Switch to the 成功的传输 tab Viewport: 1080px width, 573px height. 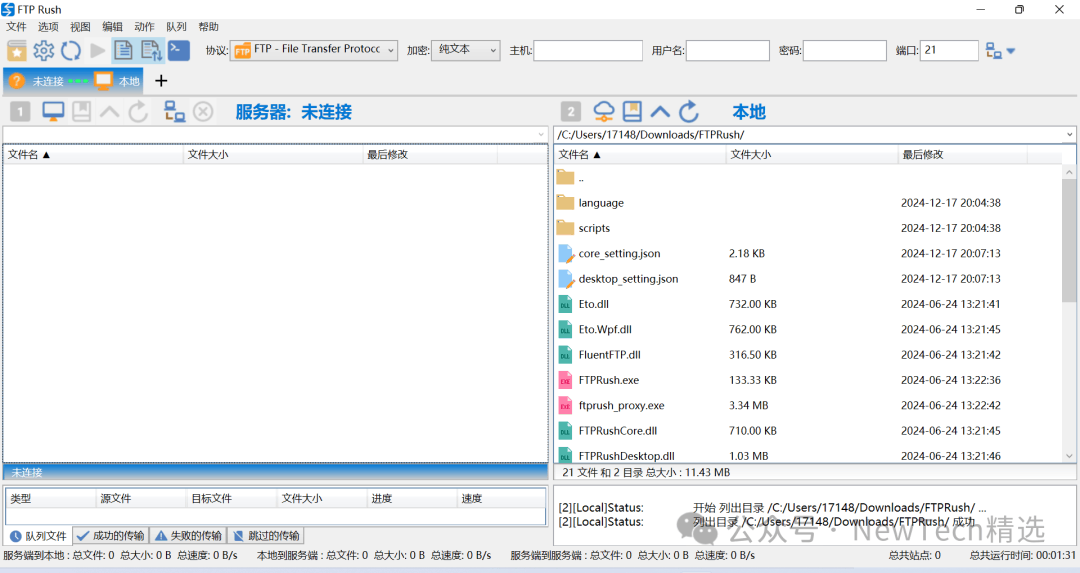[x=110, y=536]
